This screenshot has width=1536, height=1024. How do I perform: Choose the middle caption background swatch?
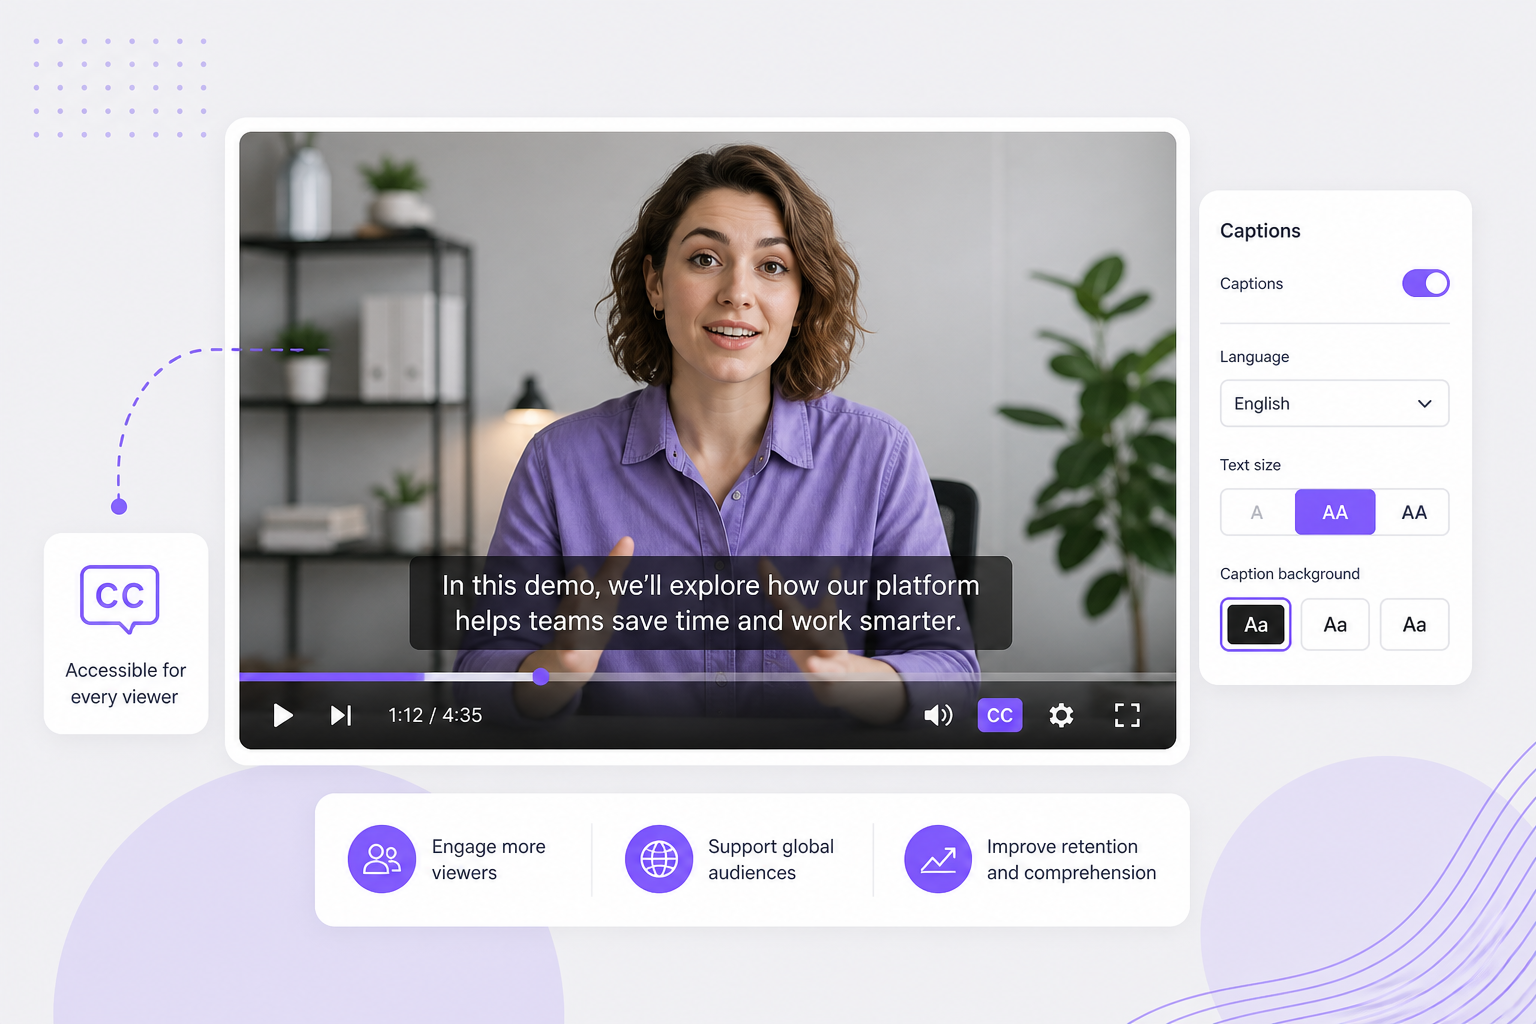coord(1335,625)
